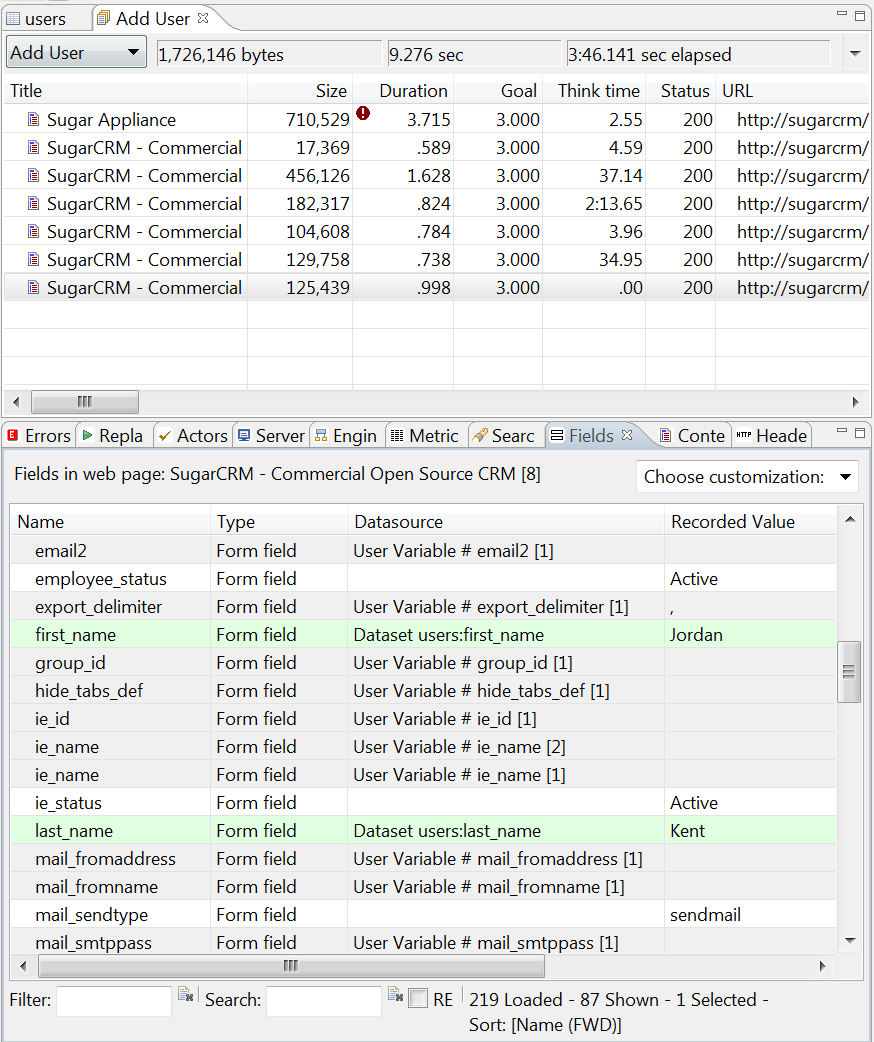This screenshot has height=1042, width=874.
Task: Click the upper table's horizontal scrollbar thumb
Action: [85, 401]
